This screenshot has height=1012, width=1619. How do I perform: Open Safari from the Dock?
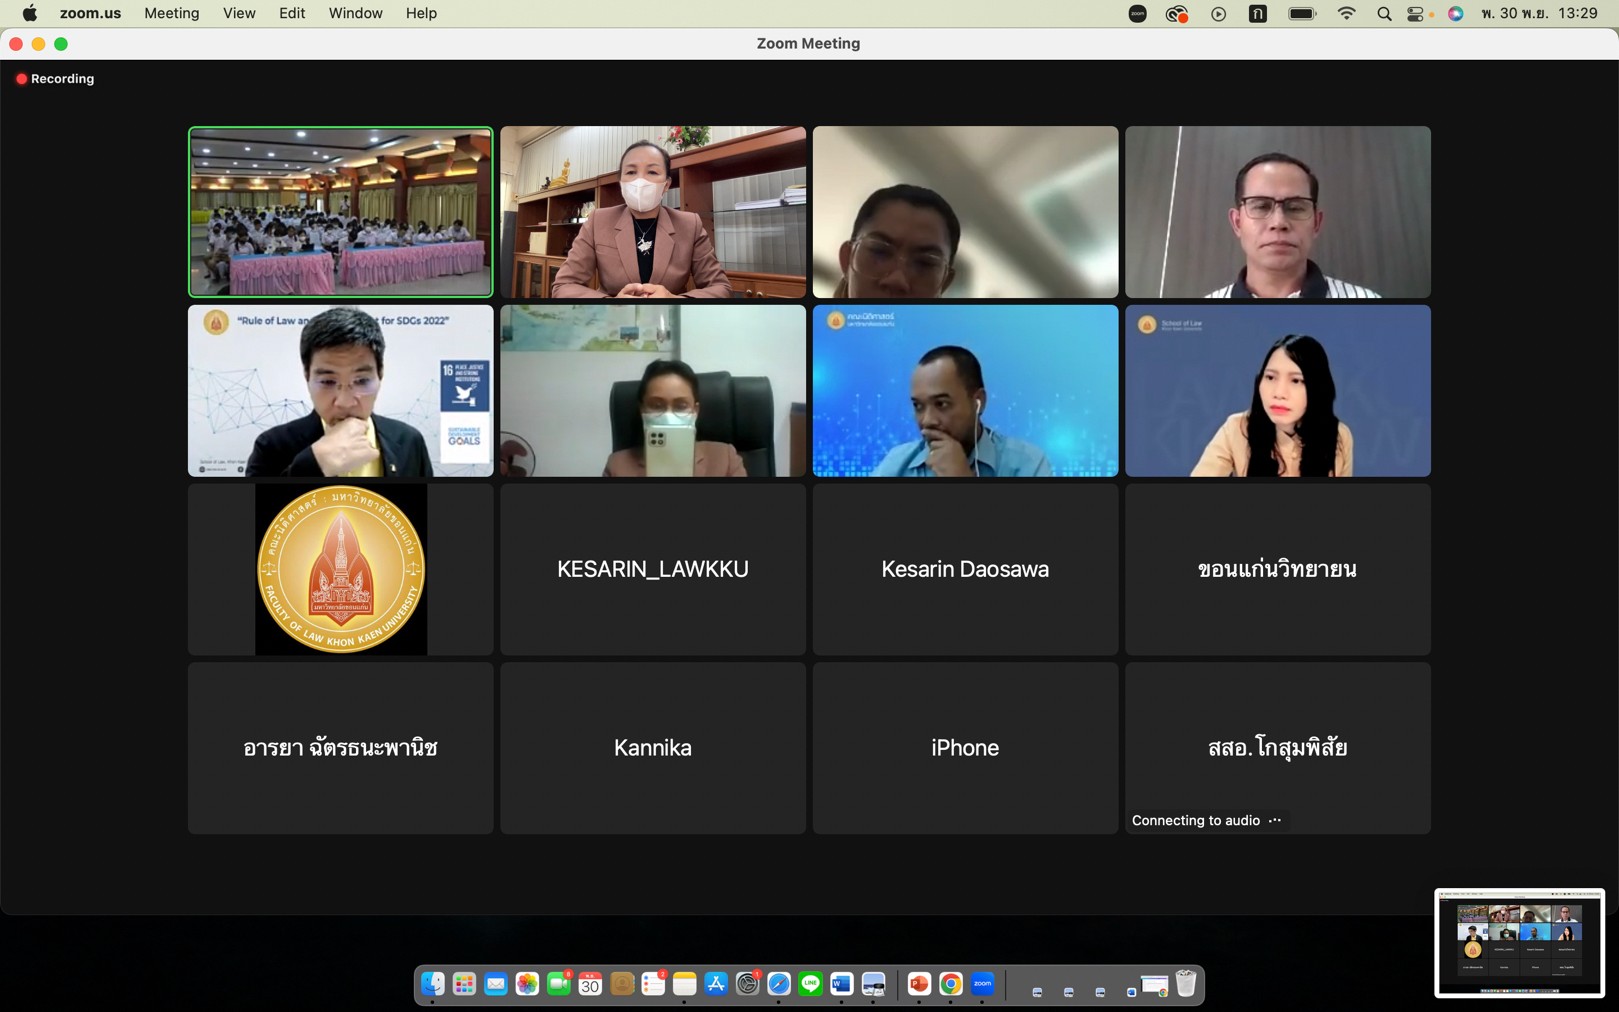(779, 985)
